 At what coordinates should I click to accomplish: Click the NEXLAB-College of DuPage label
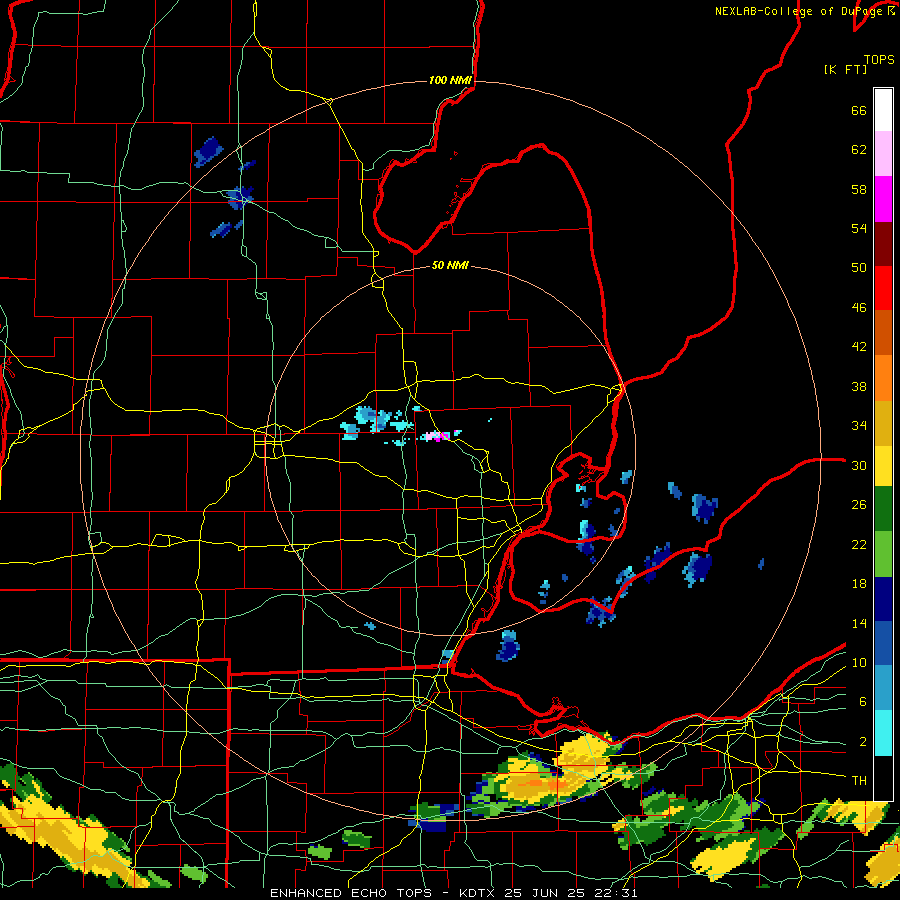click(801, 11)
